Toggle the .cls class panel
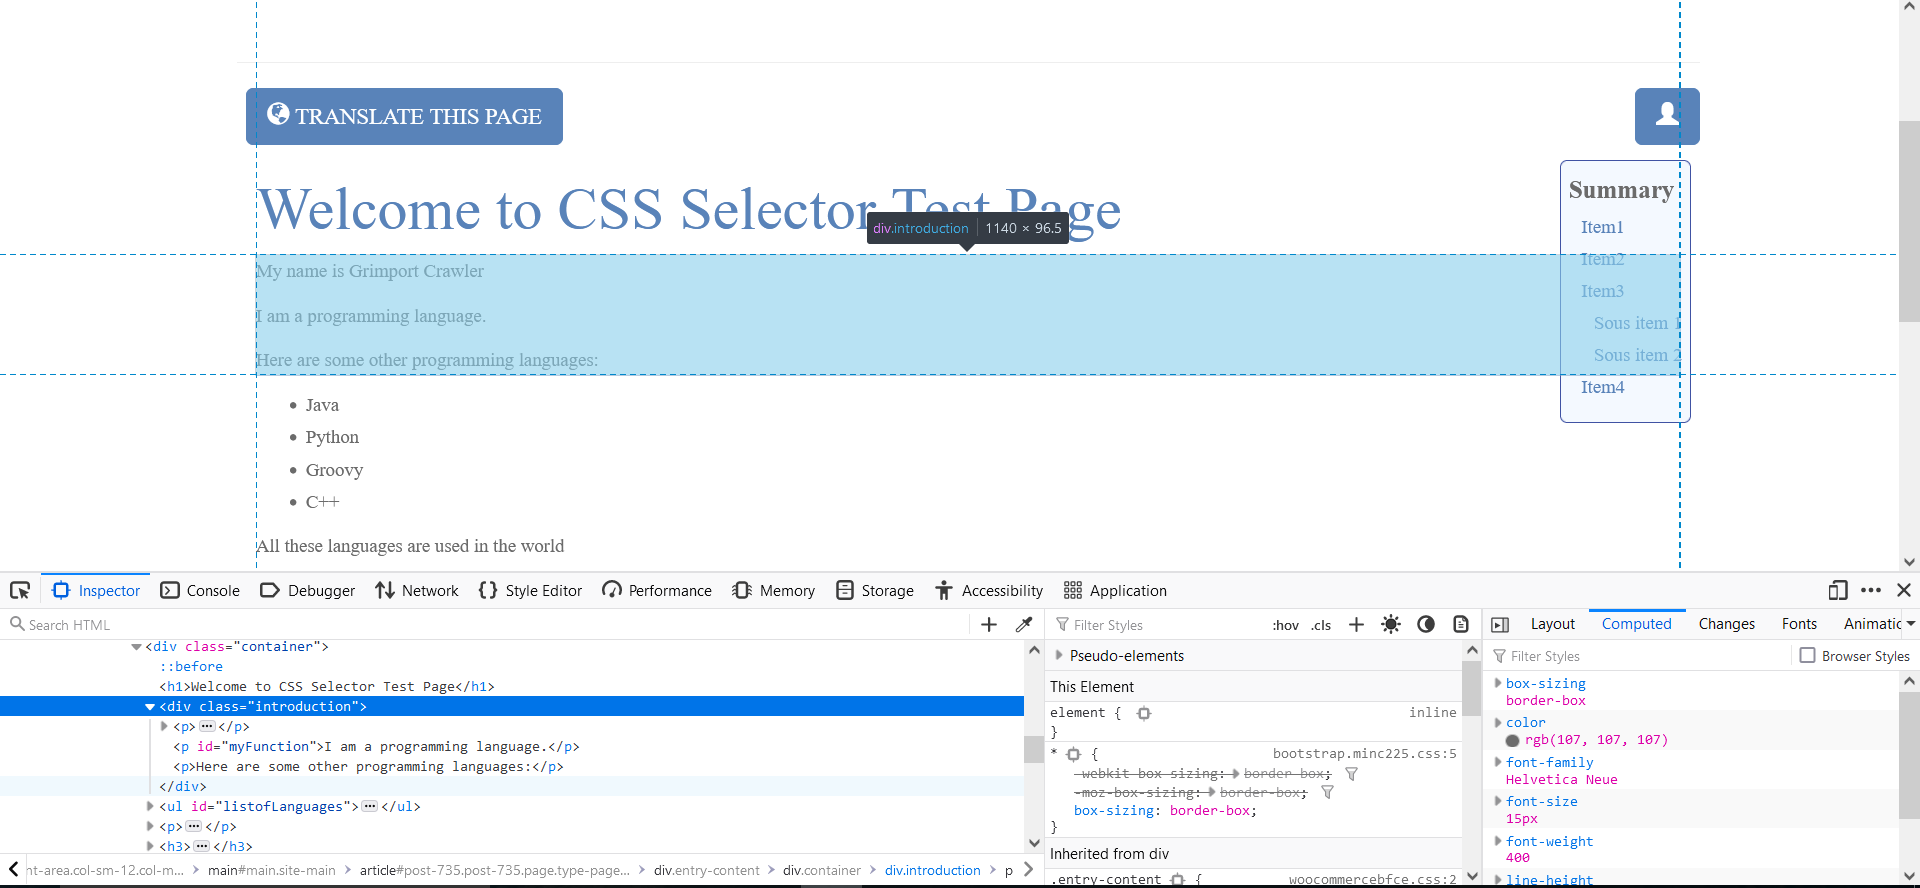The height and width of the screenshot is (888, 1920). pyautogui.click(x=1321, y=625)
